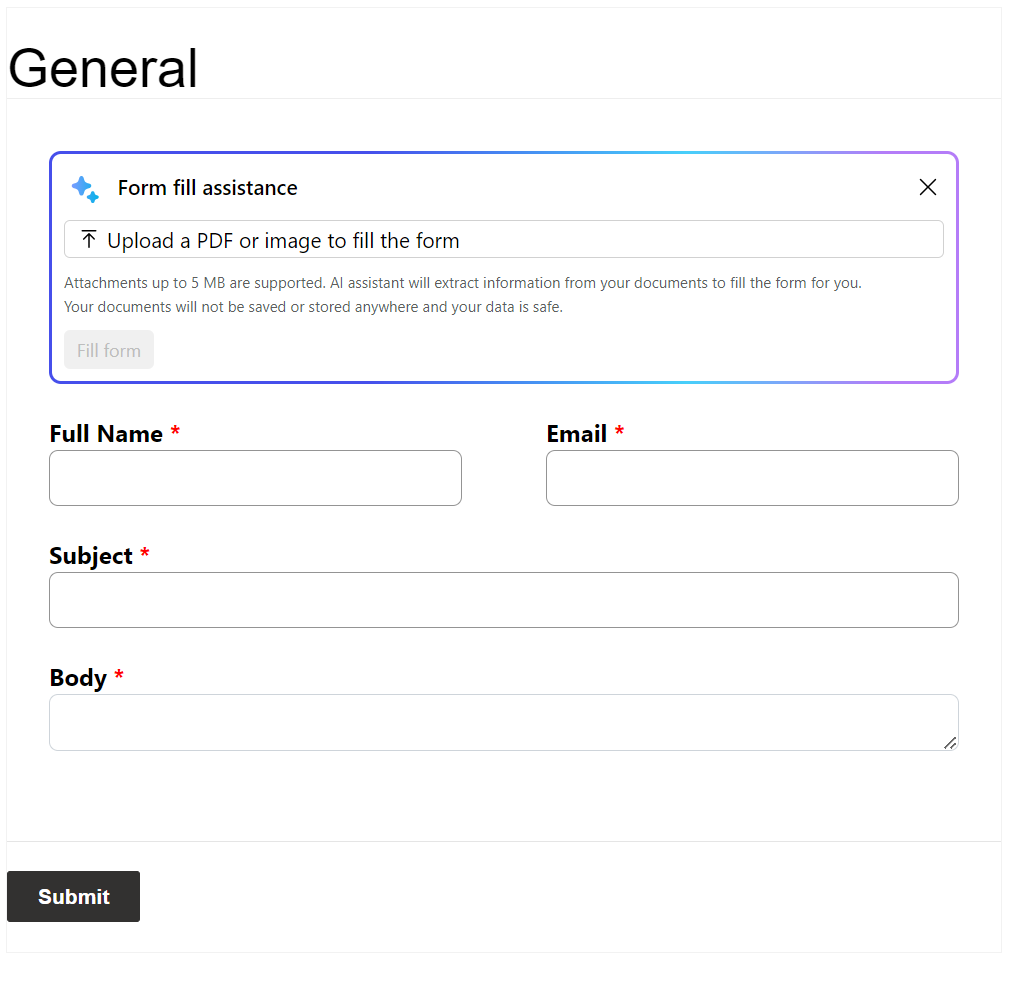Click the Email field label
This screenshot has height=983, width=1017.
pos(576,433)
